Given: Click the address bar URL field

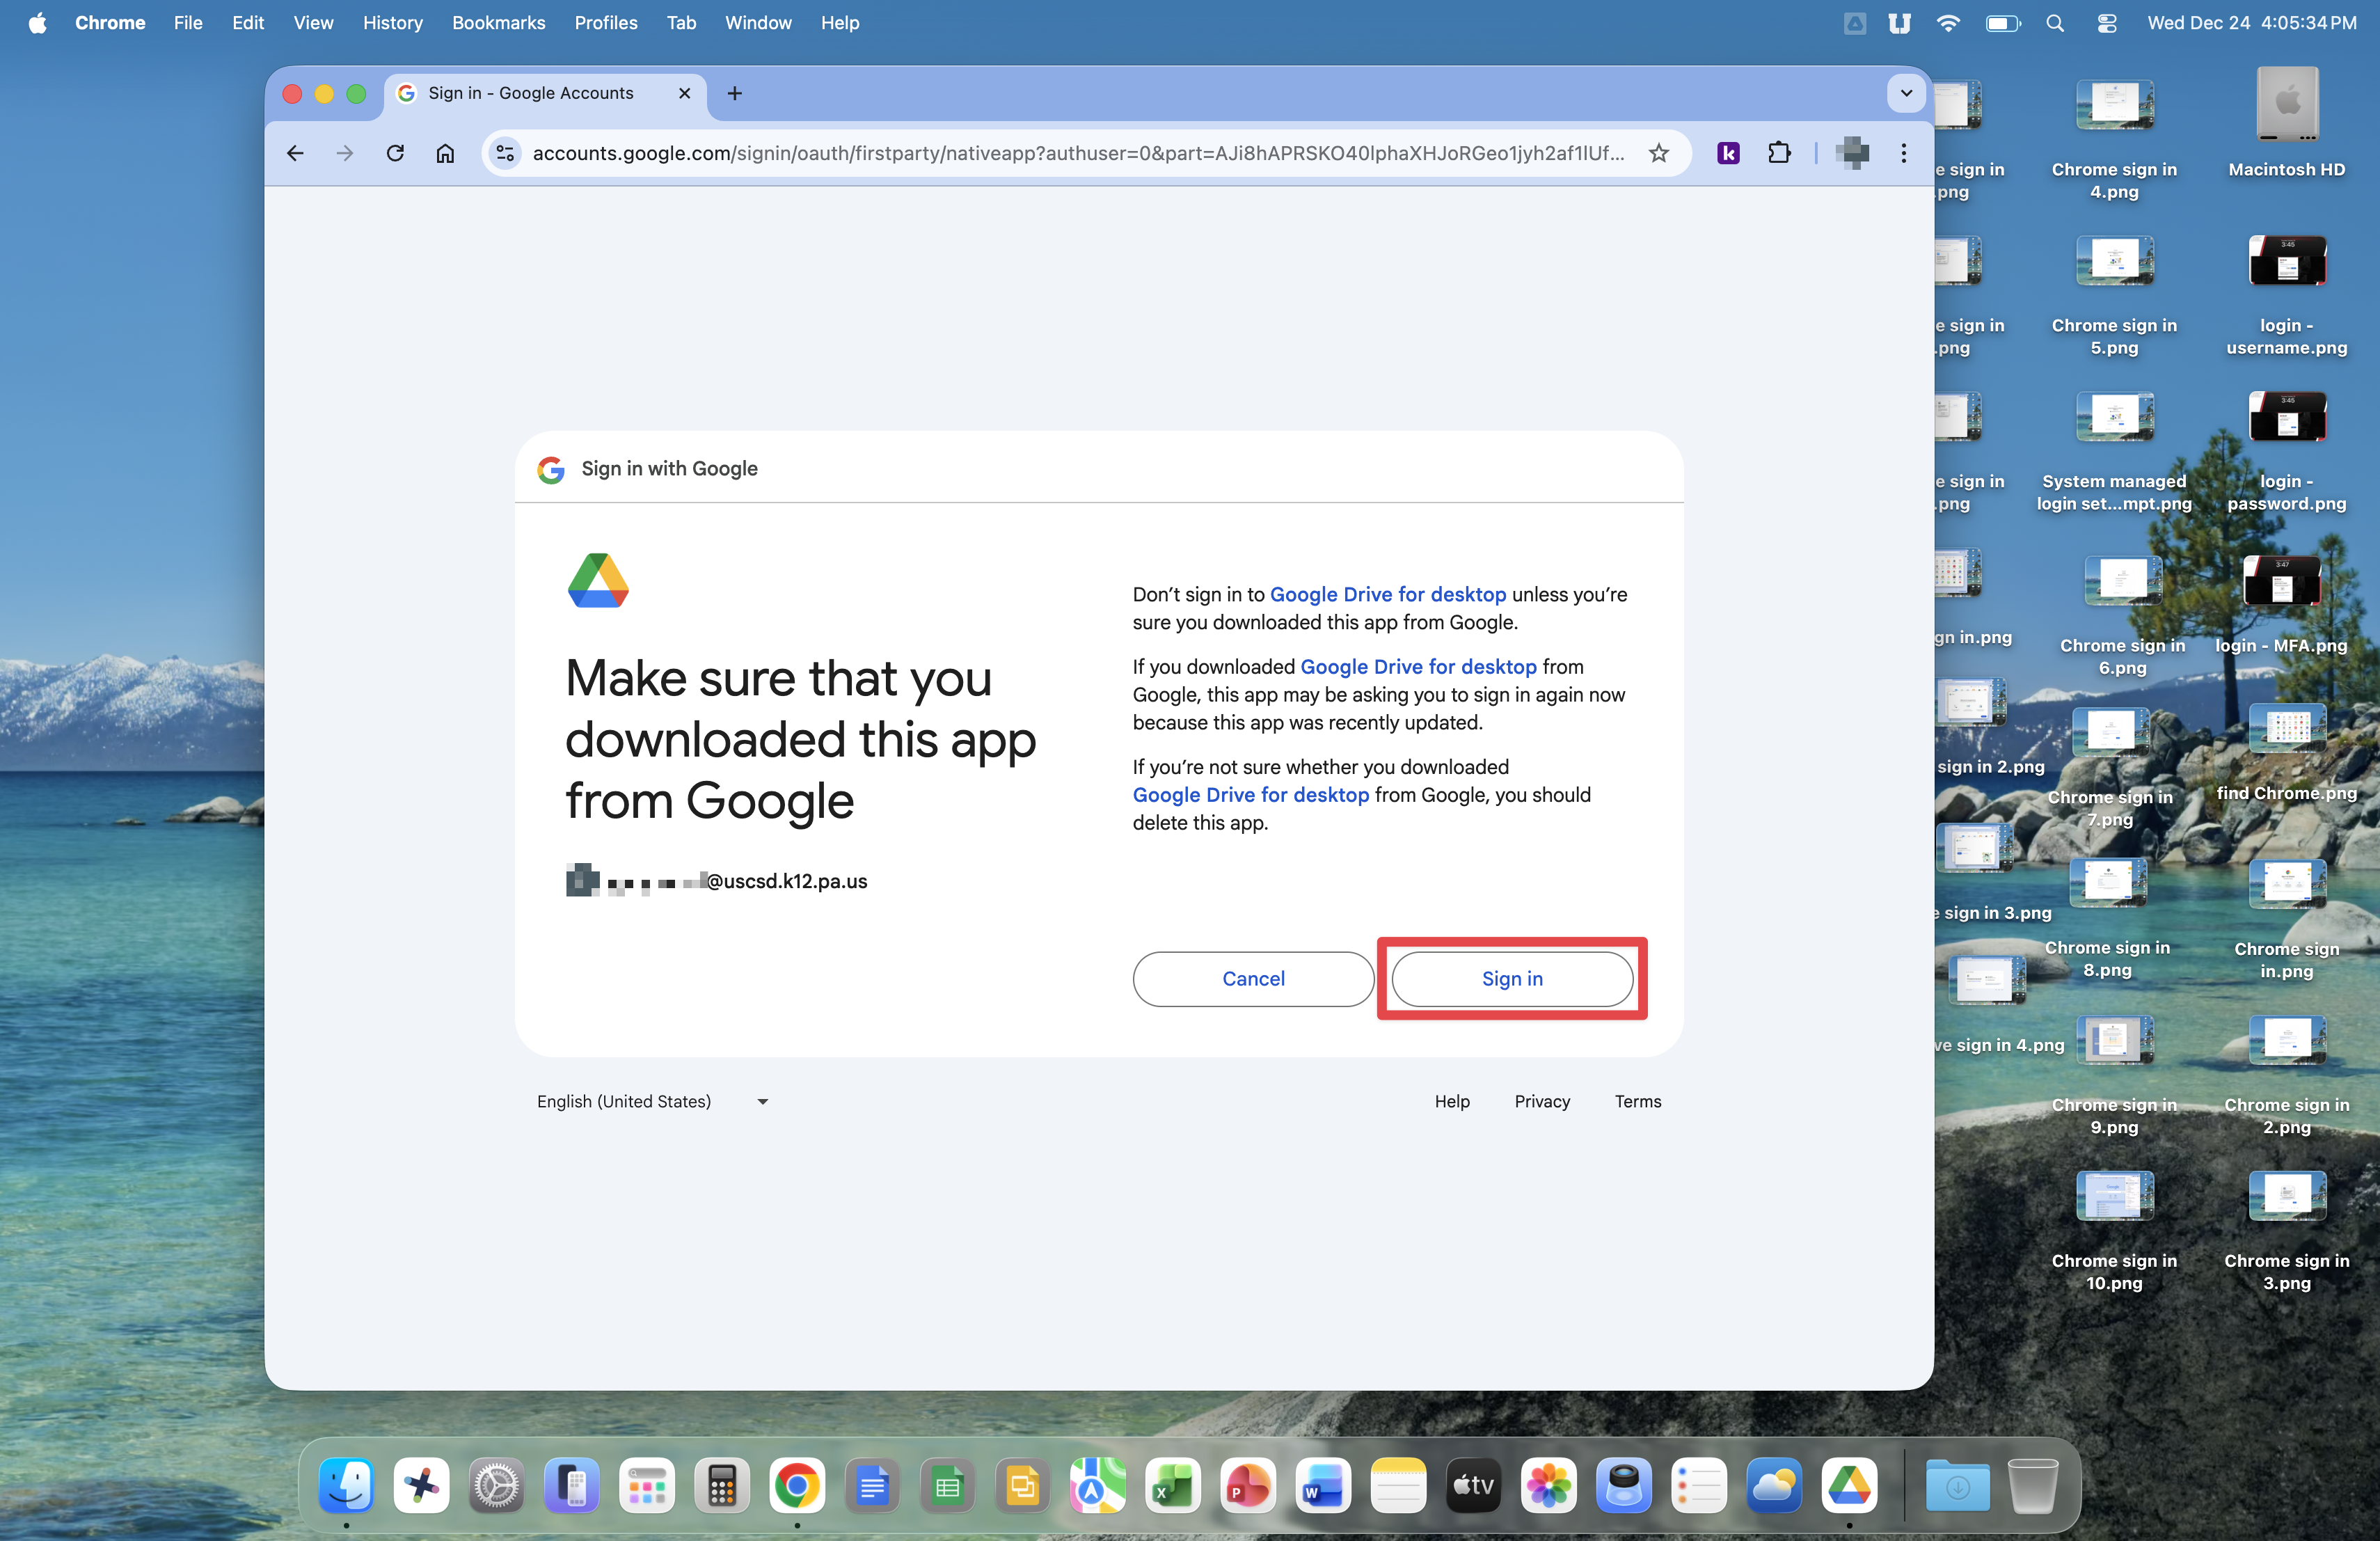Looking at the screenshot, I should pos(1078,153).
